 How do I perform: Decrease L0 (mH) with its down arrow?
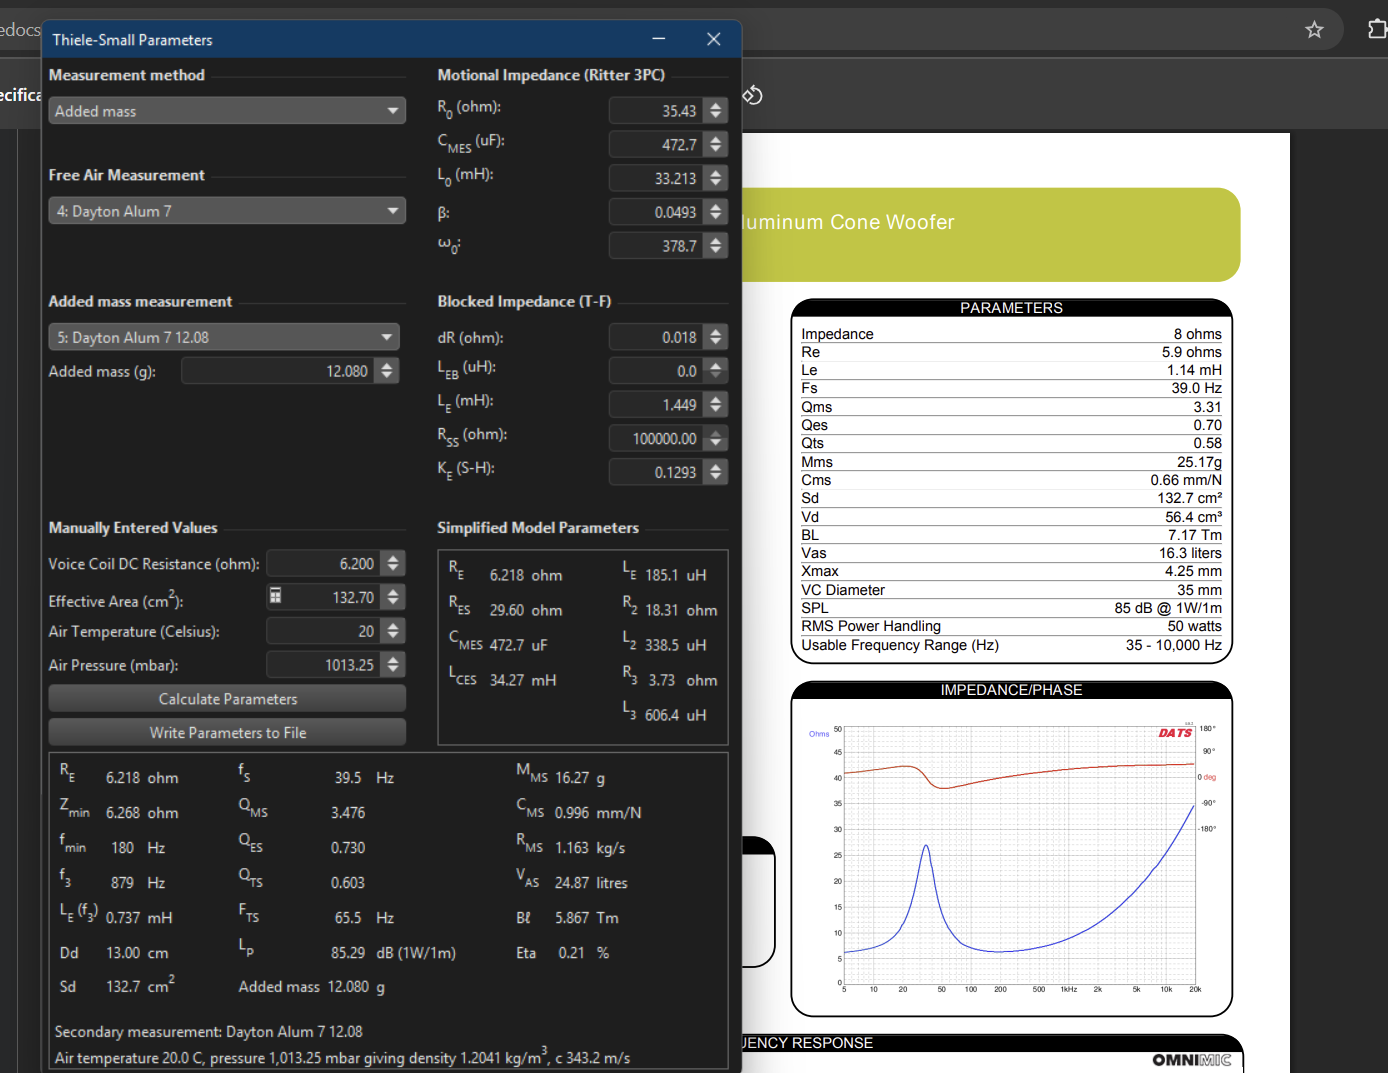[x=716, y=184]
